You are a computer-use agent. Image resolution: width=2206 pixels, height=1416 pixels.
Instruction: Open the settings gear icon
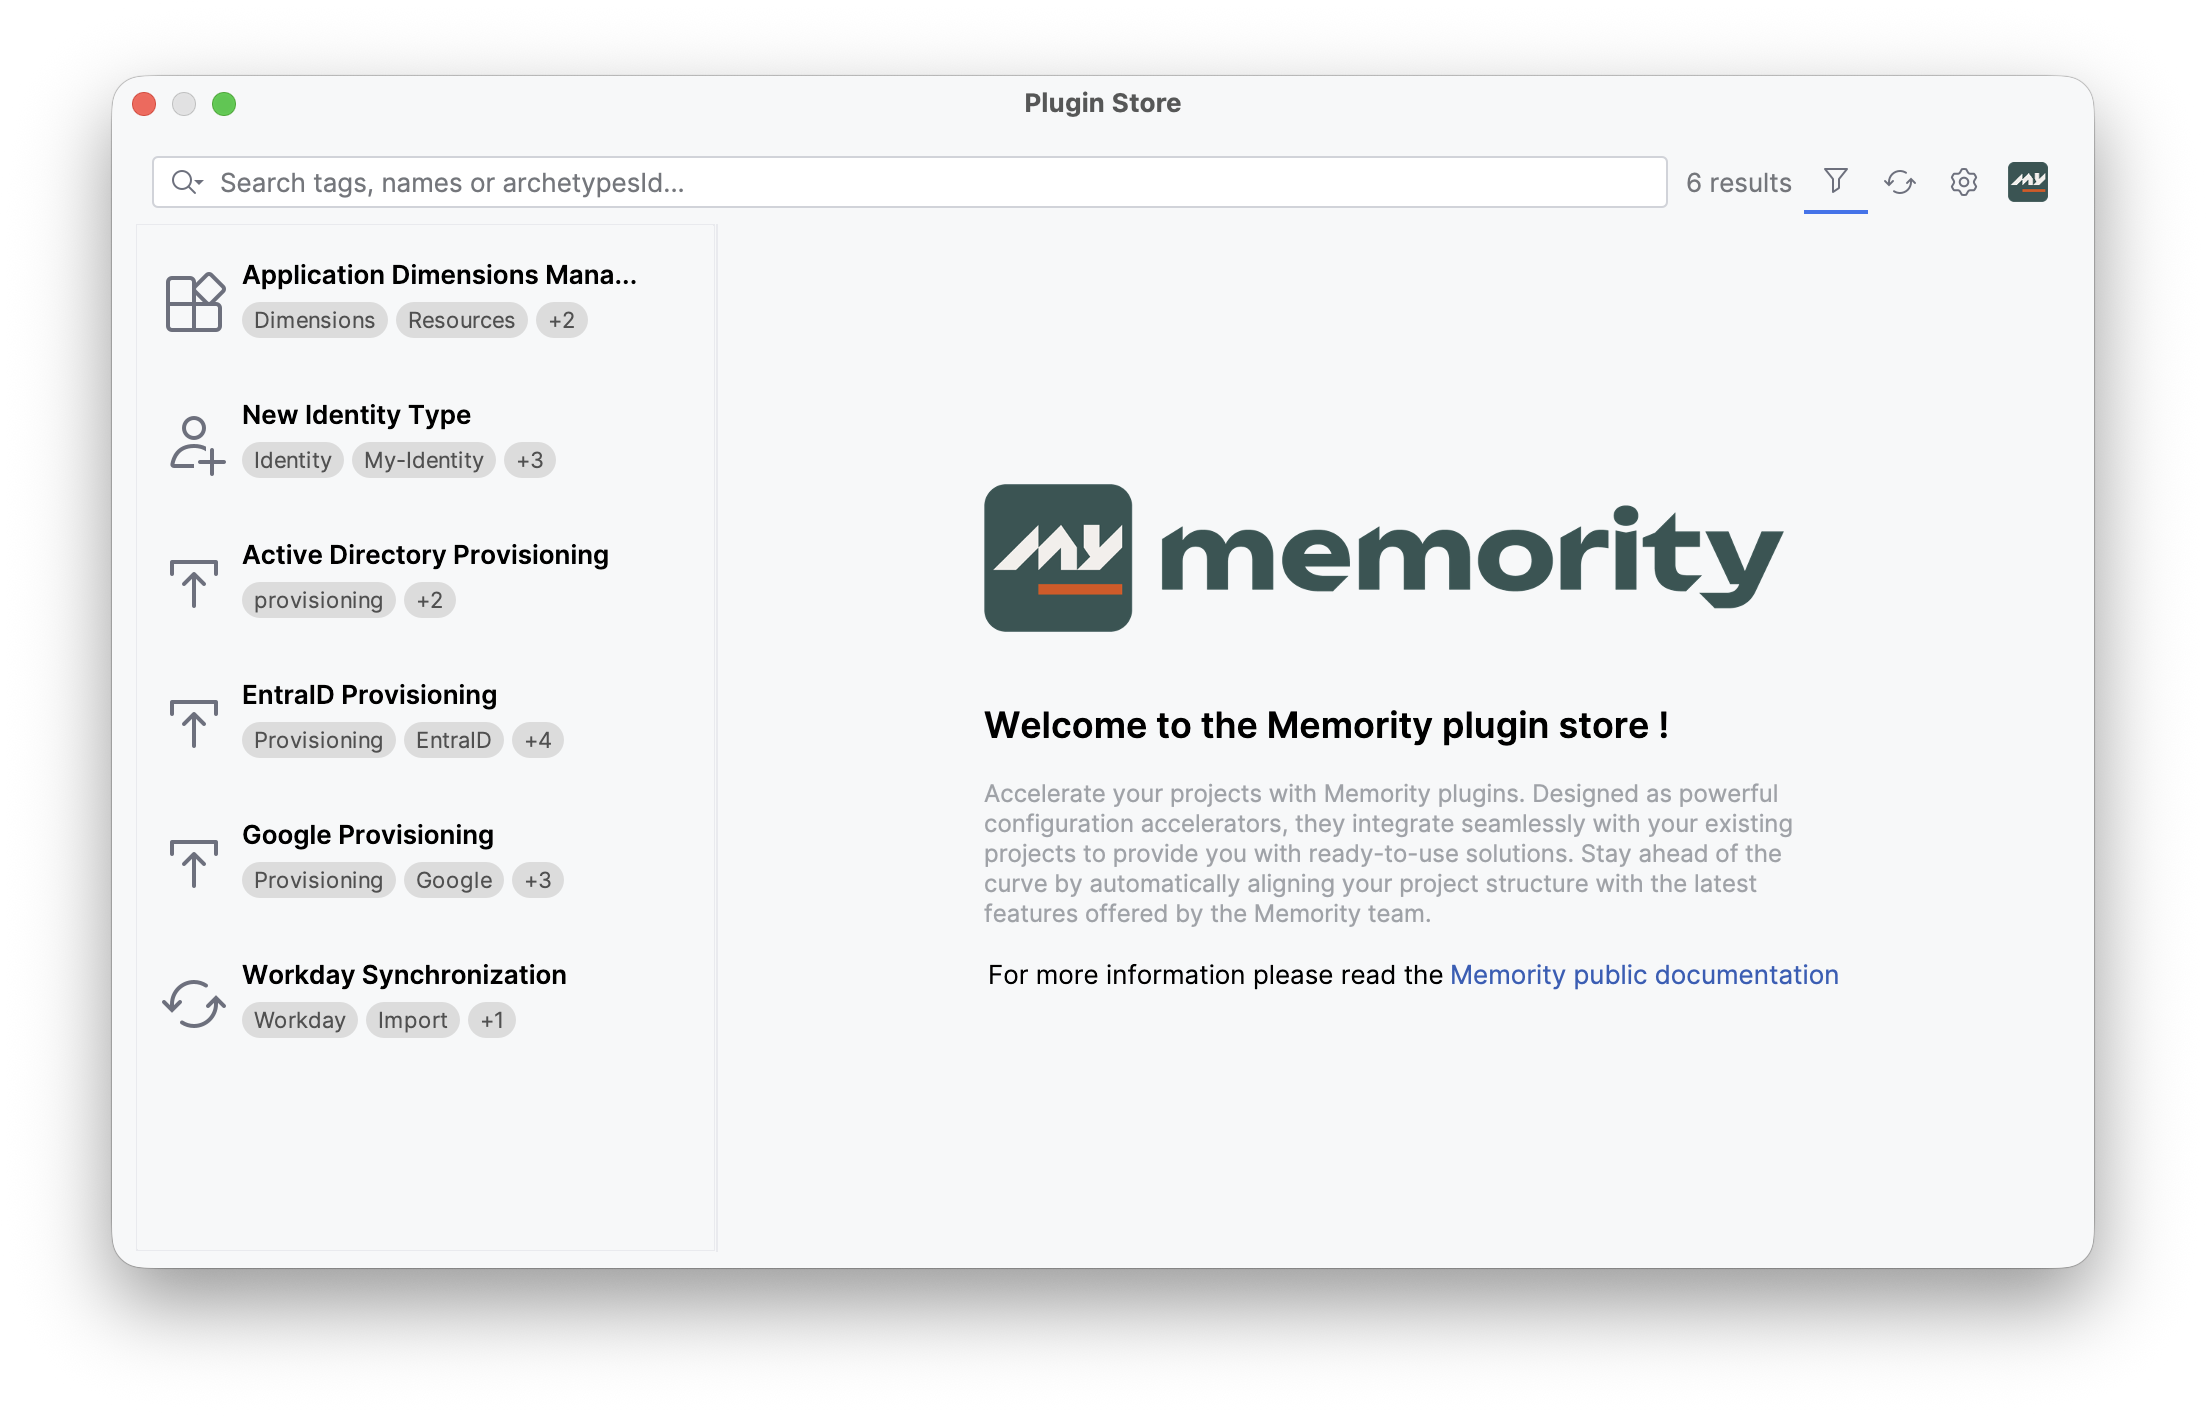1963,182
